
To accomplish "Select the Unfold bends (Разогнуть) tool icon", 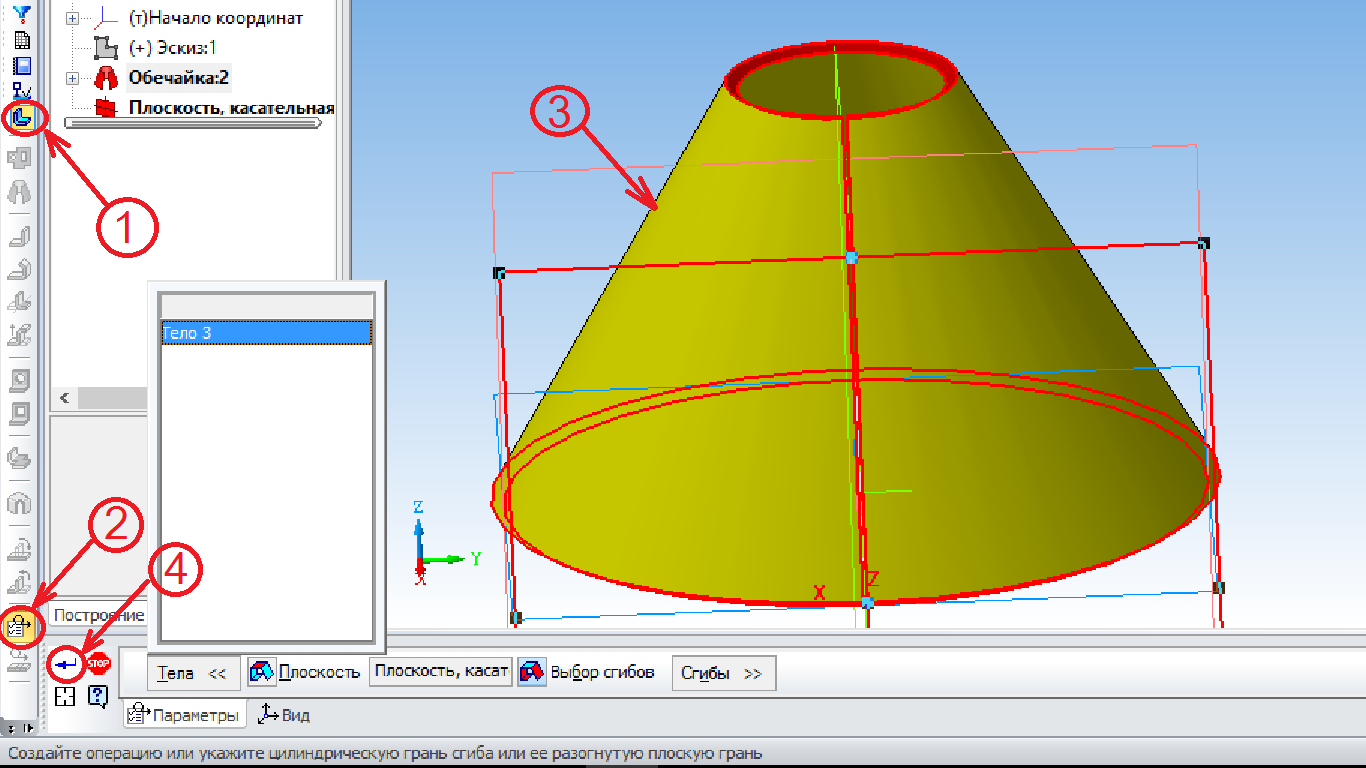I will pos(20,626).
